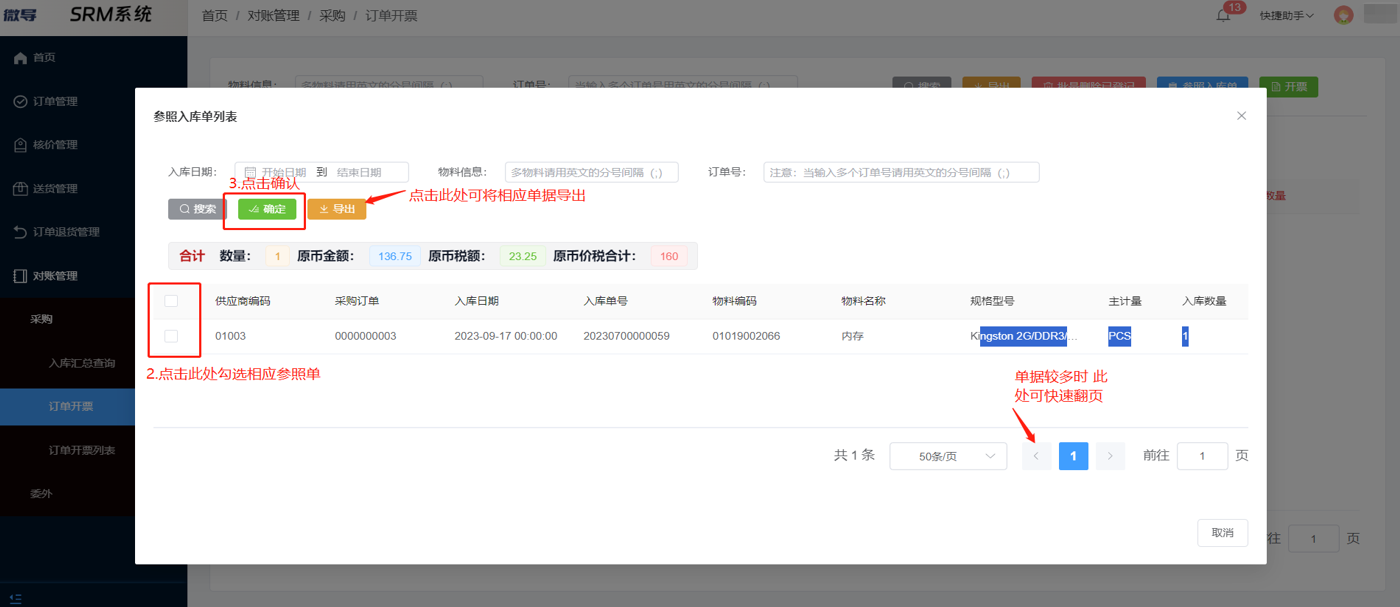Image resolution: width=1400 pixels, height=607 pixels.
Task: Click the 送货管理 sidebar icon
Action: coord(20,188)
